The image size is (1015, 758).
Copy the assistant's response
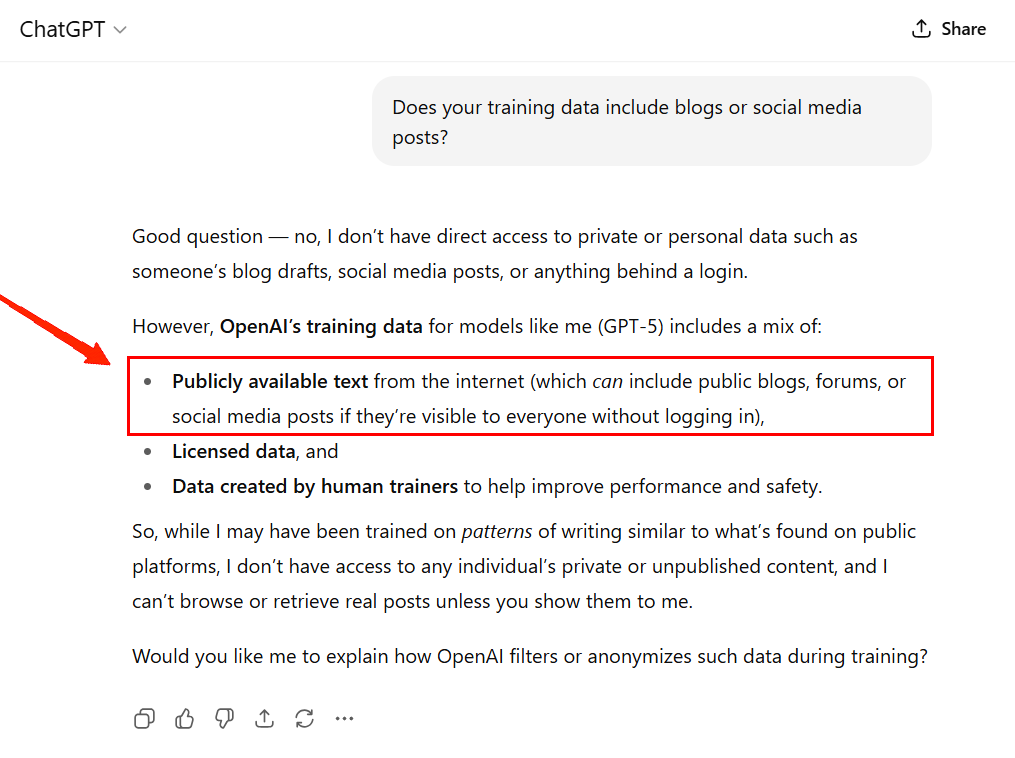tap(144, 718)
